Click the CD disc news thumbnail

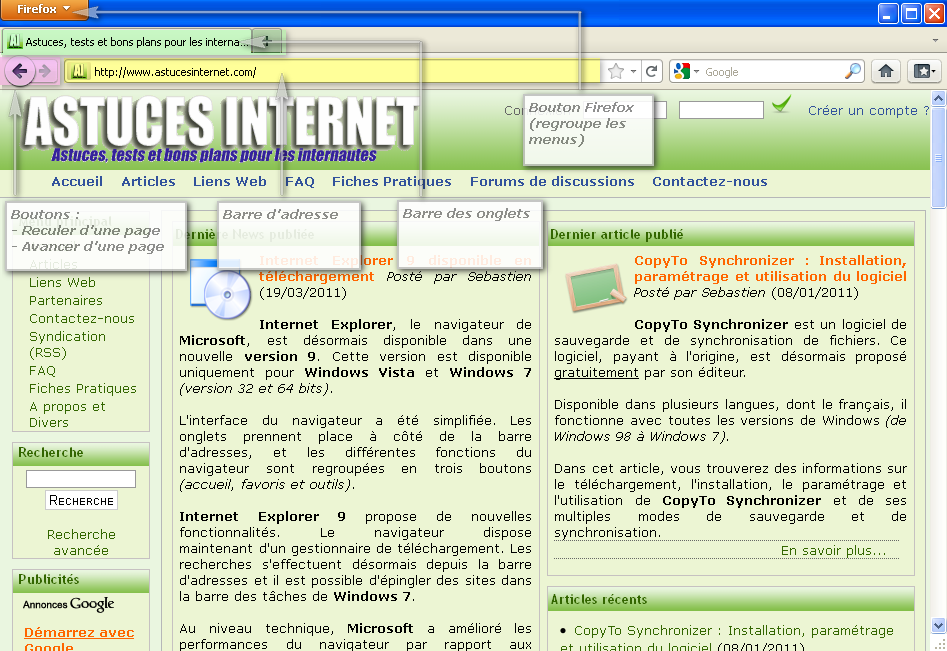pyautogui.click(x=220, y=289)
